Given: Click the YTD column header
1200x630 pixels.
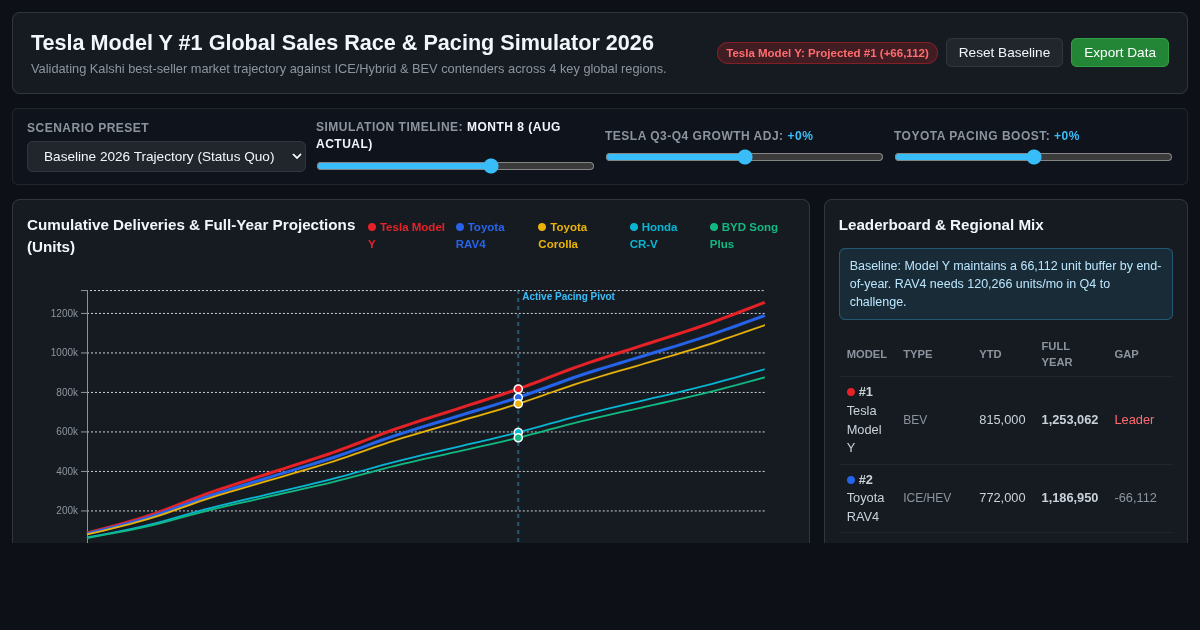Looking at the screenshot, I should click(x=990, y=354).
